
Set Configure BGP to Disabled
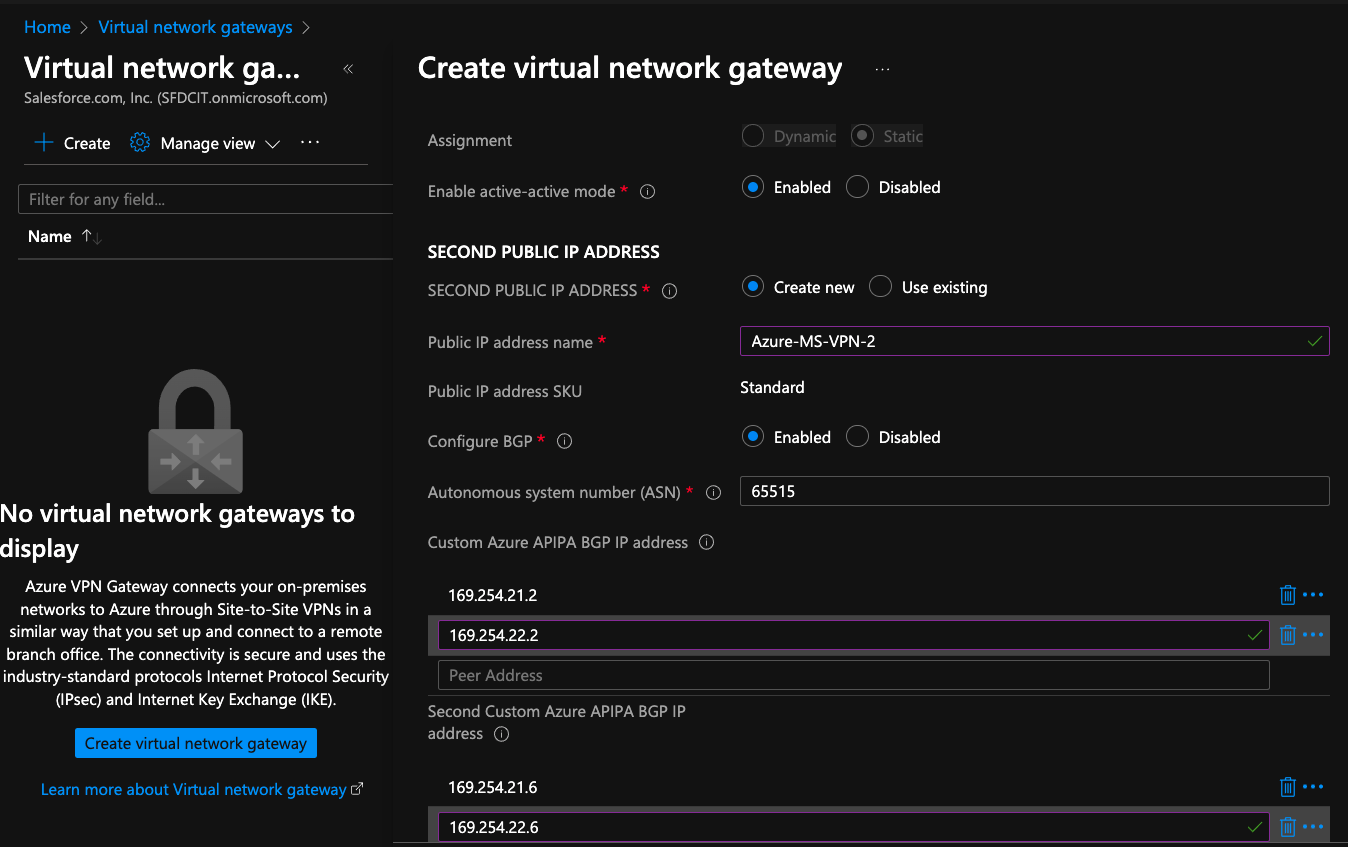coord(857,437)
